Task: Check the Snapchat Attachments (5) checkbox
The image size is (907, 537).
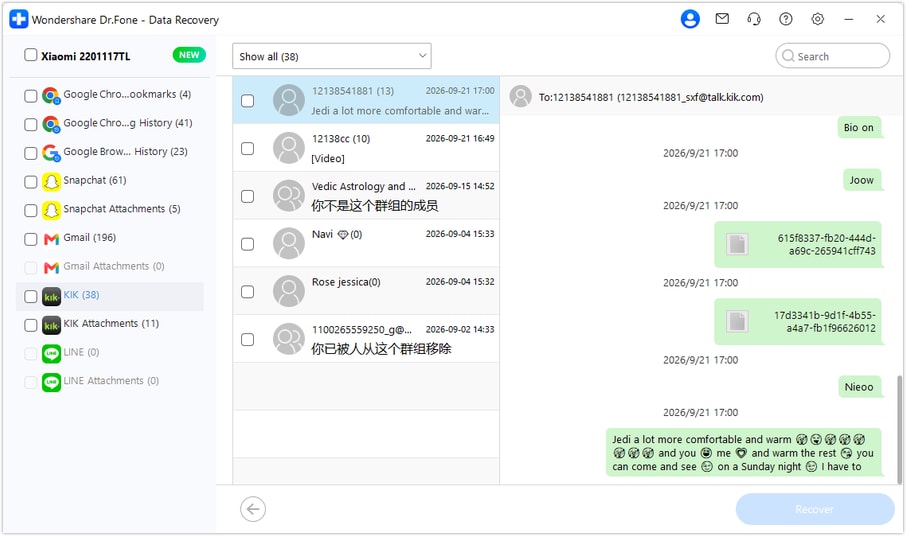Action: coord(31,210)
